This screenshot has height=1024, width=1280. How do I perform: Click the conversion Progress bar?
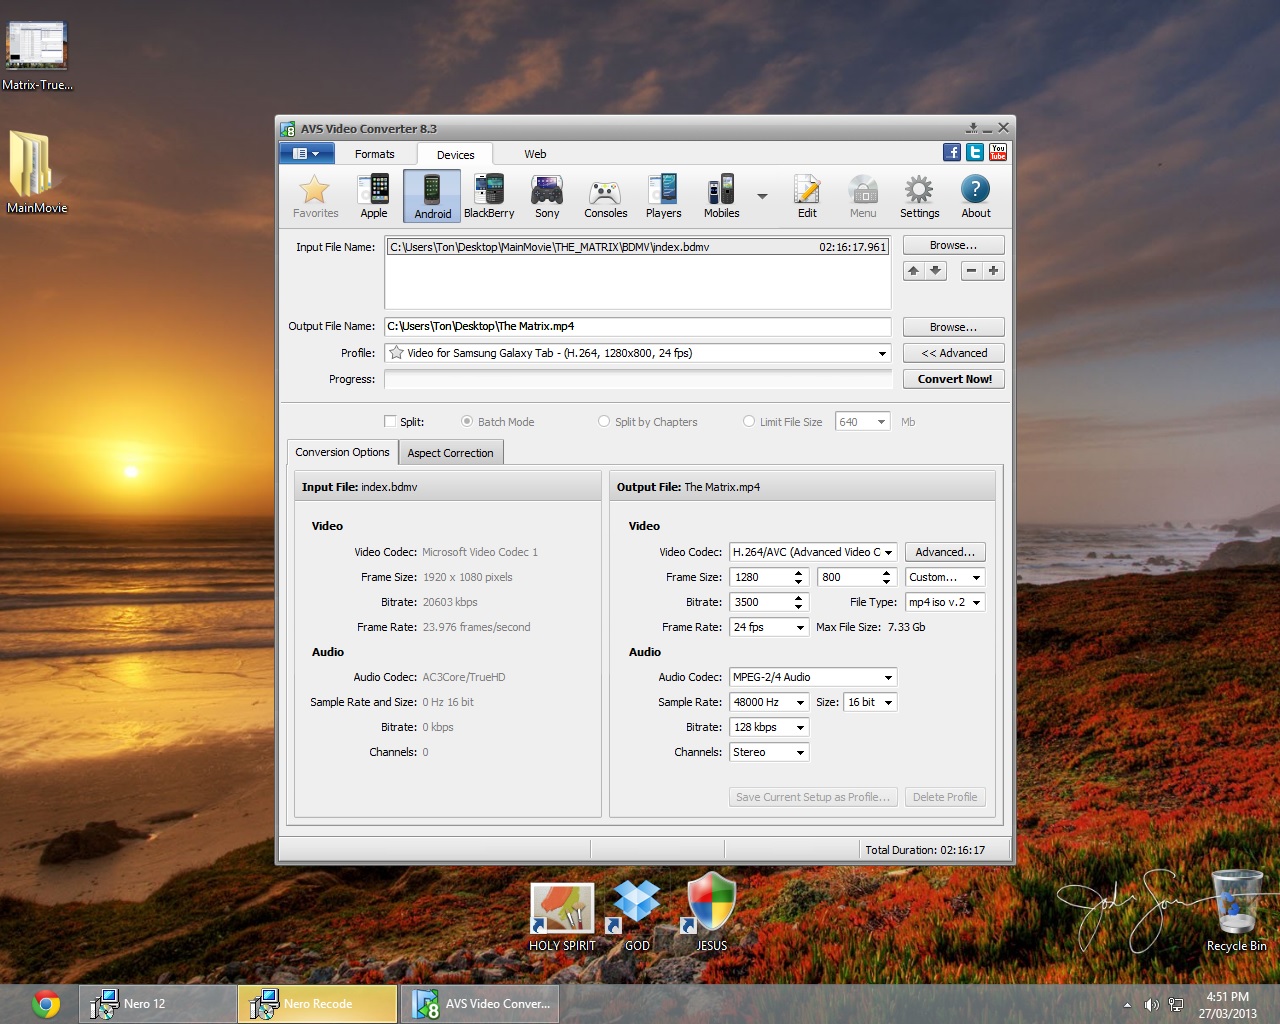point(637,379)
